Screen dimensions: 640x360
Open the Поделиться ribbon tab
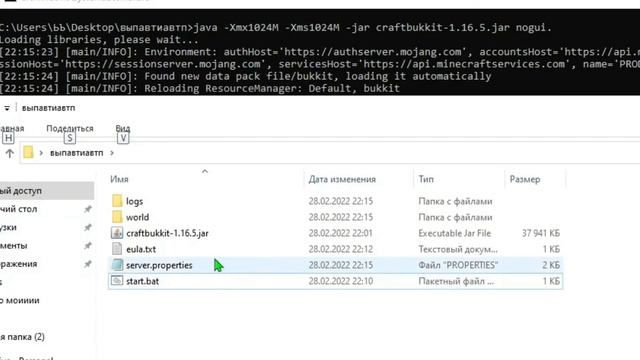coord(70,129)
